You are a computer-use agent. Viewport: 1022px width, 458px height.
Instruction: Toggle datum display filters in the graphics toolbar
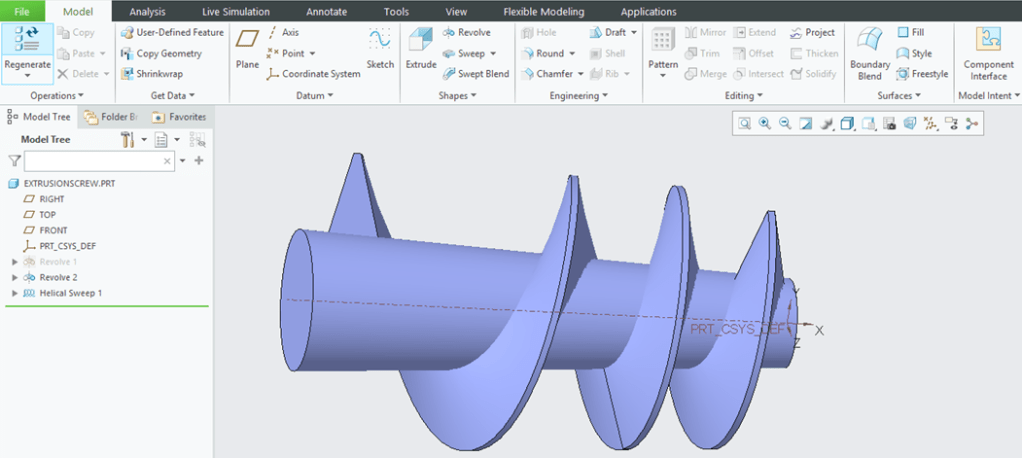pos(930,124)
